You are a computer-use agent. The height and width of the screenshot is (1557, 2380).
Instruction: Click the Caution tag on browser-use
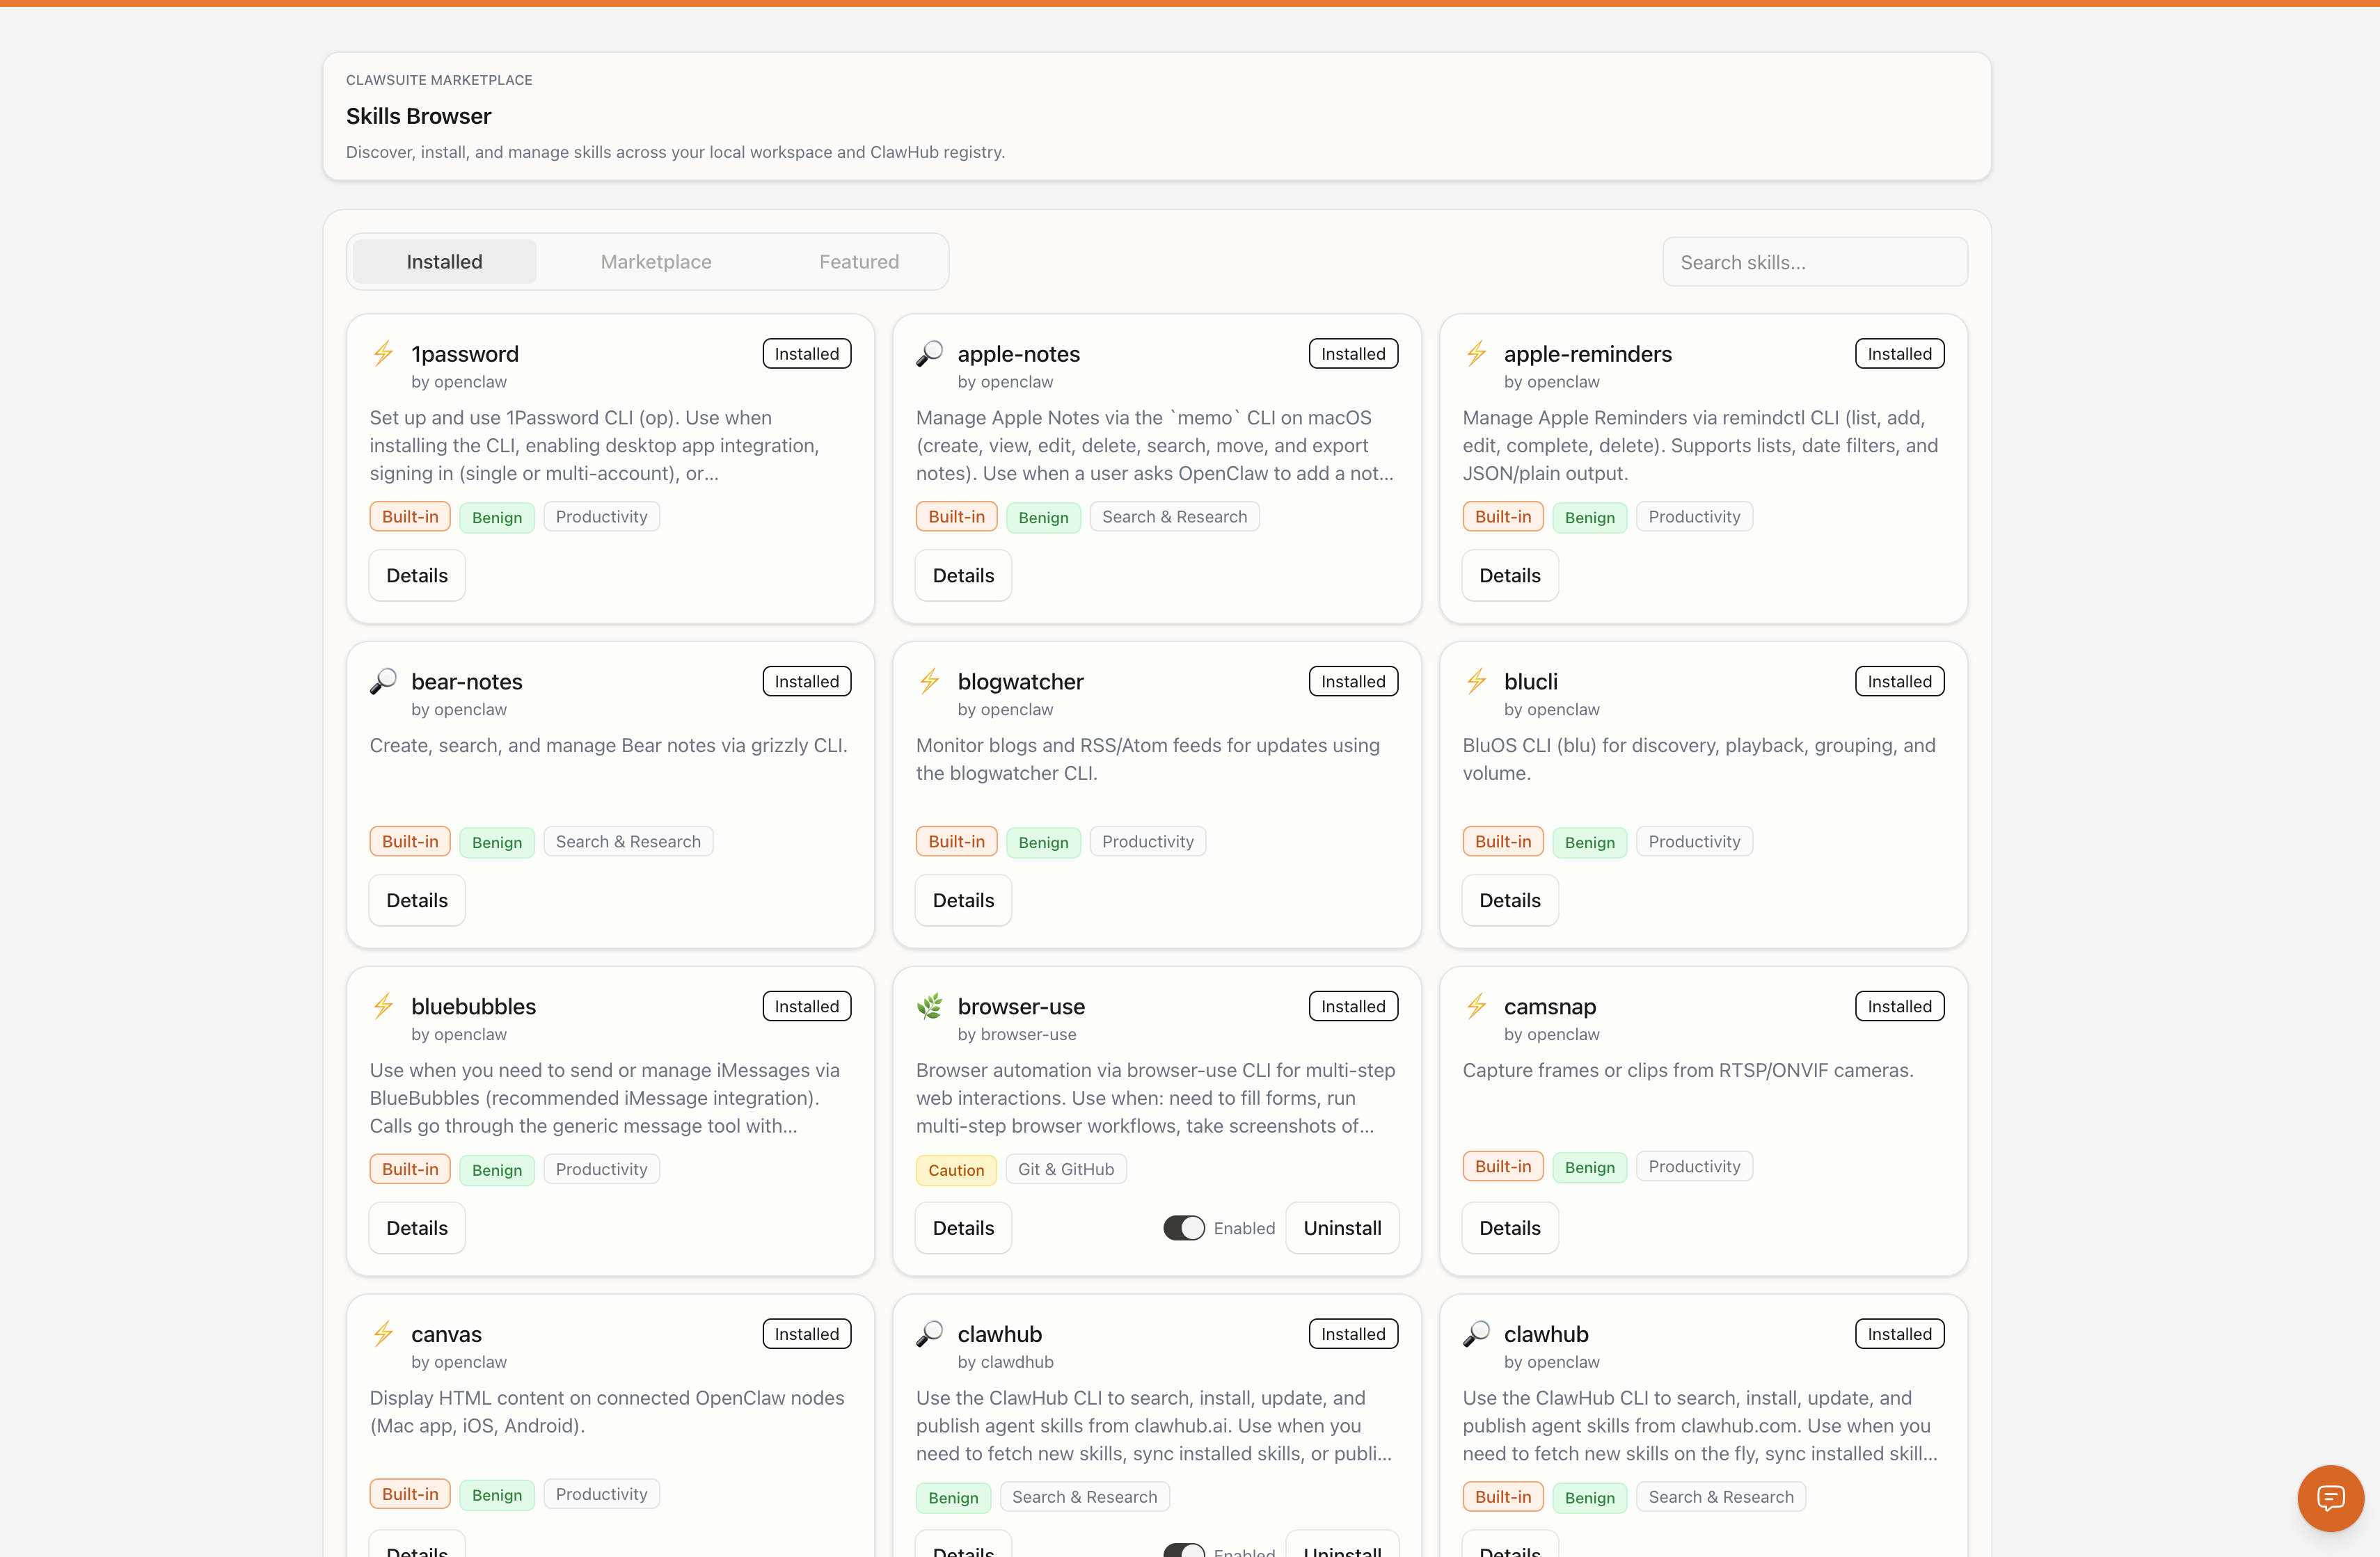tap(956, 1170)
